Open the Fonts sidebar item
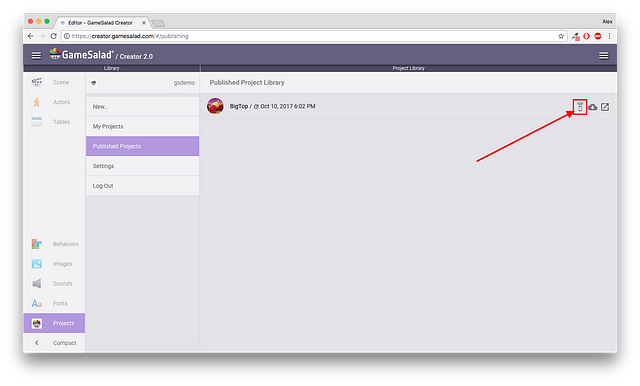The image size is (640, 386). click(54, 303)
